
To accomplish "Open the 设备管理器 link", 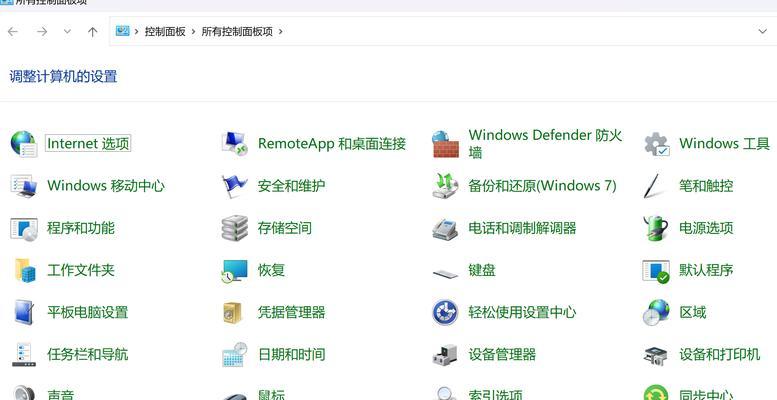I will 502,354.
